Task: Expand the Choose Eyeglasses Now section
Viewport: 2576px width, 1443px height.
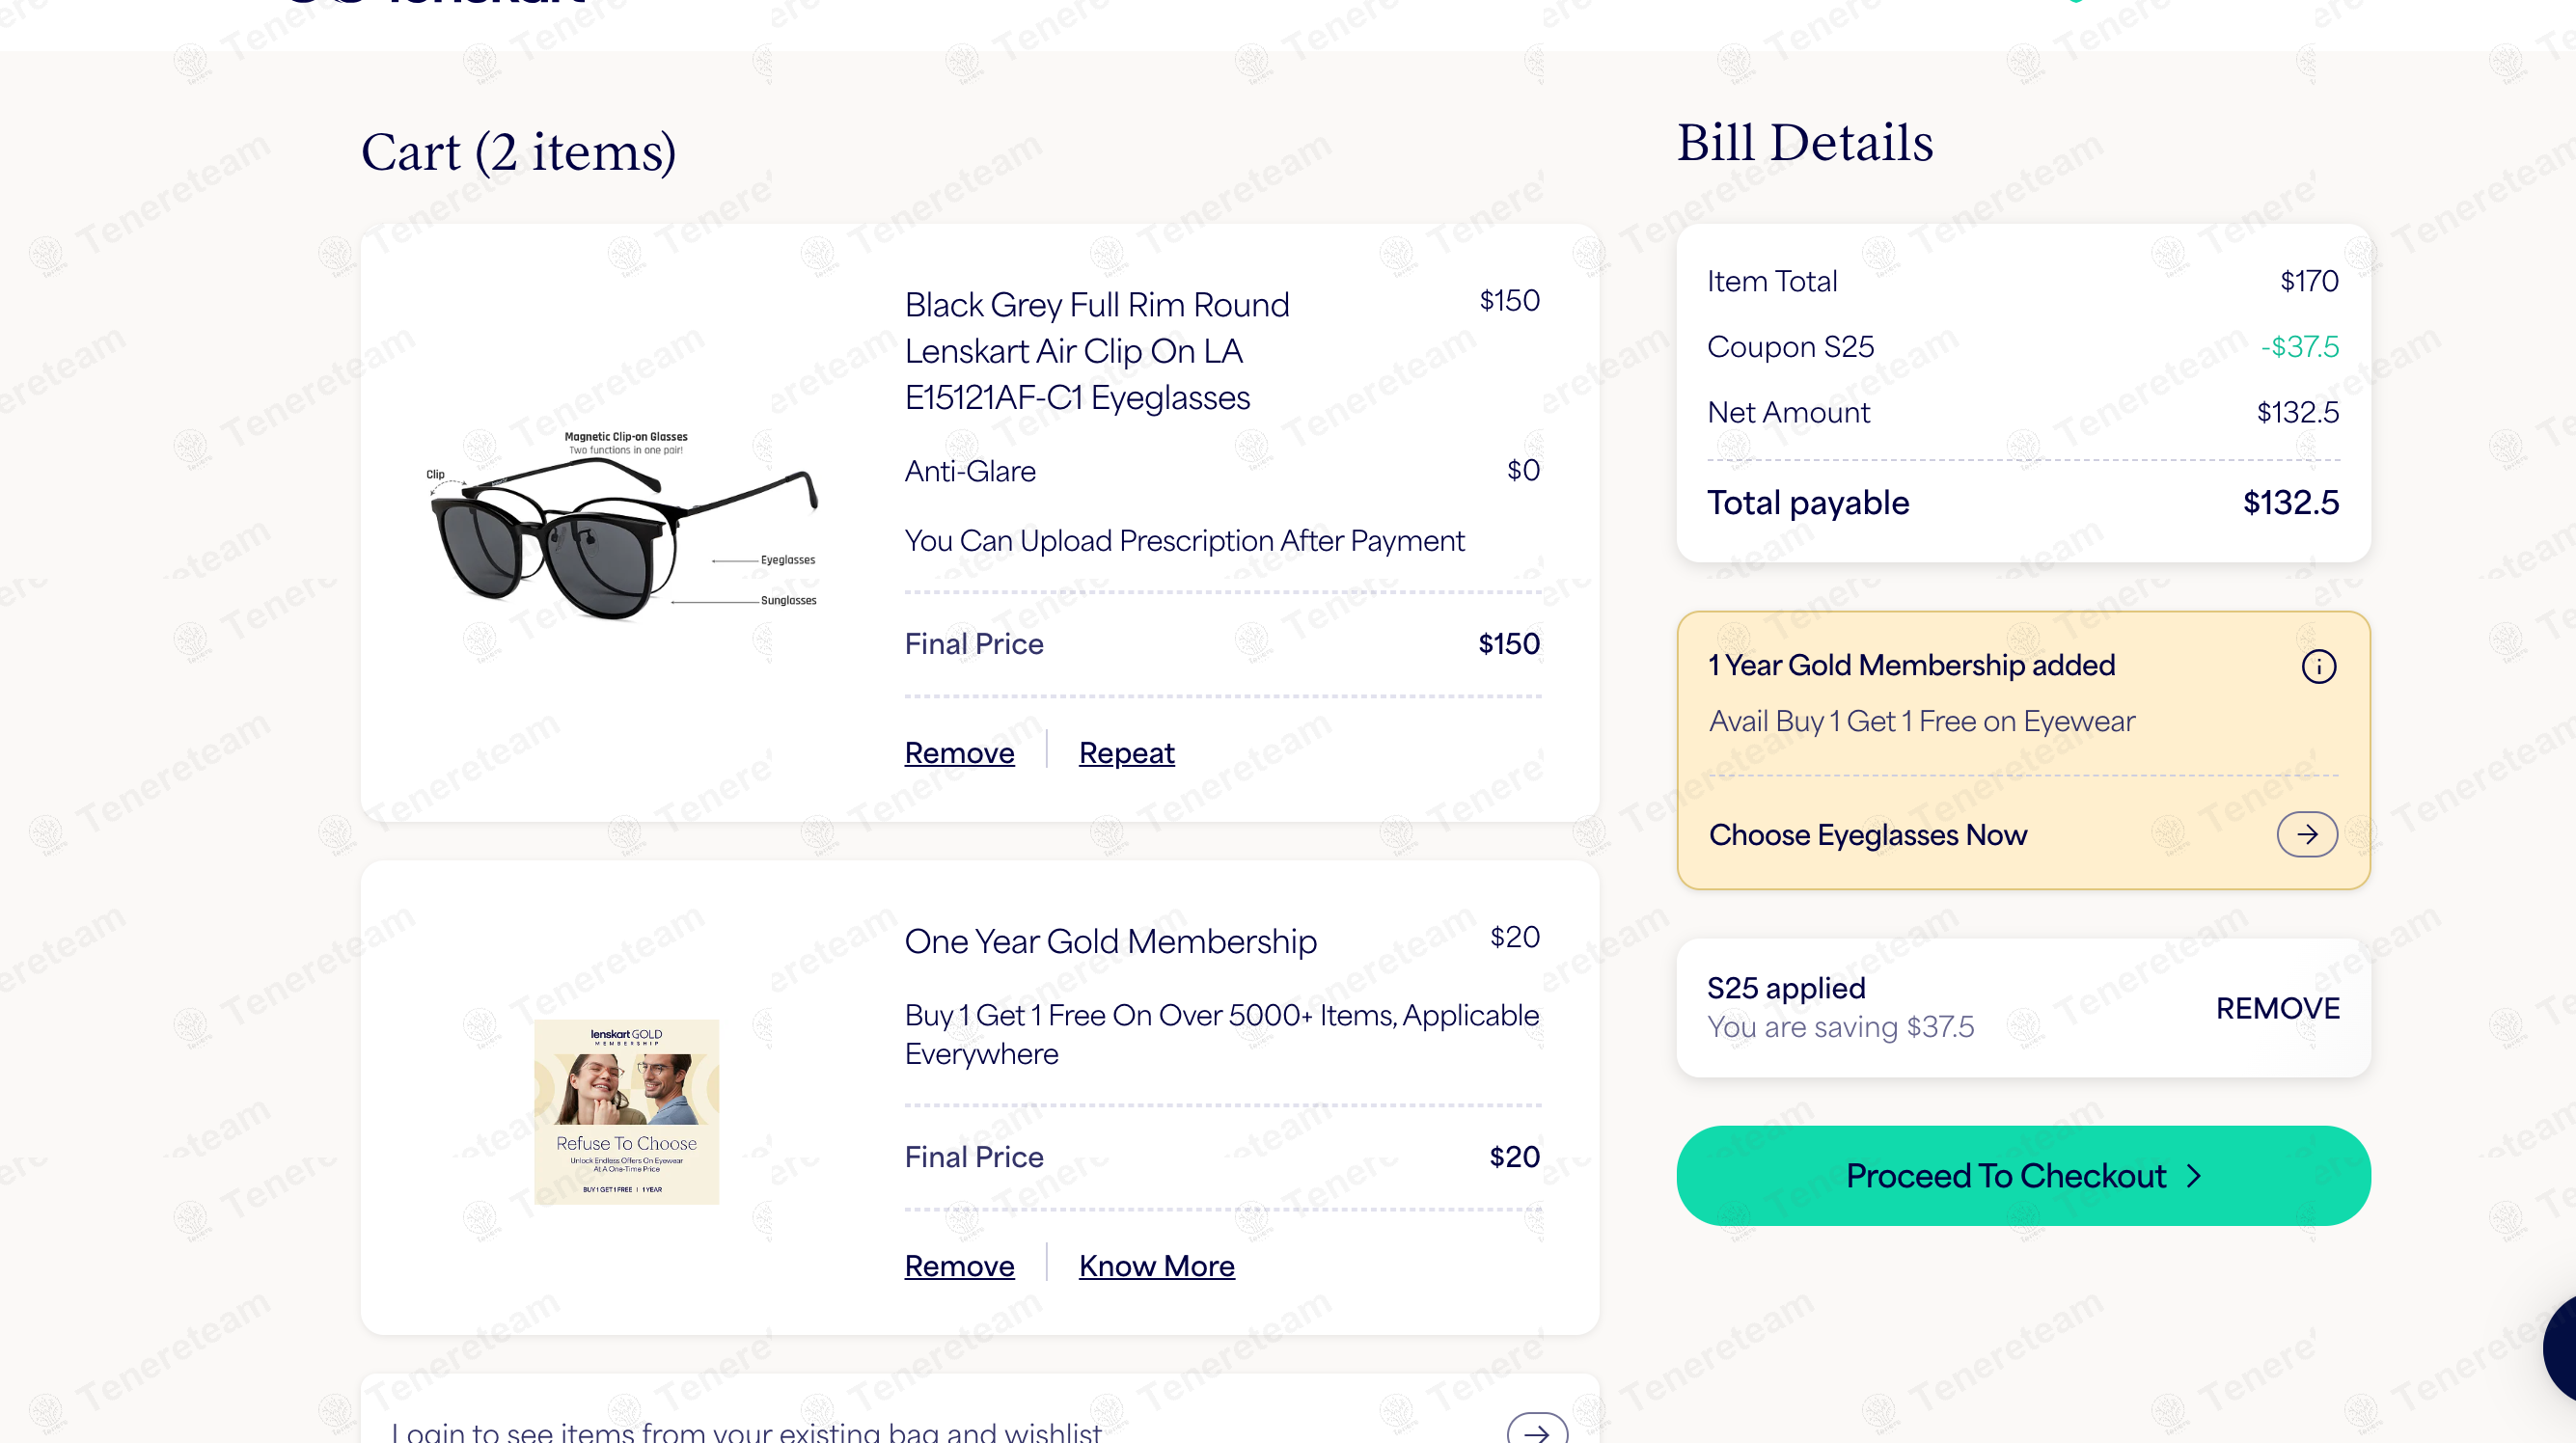Action: coord(1868,835)
